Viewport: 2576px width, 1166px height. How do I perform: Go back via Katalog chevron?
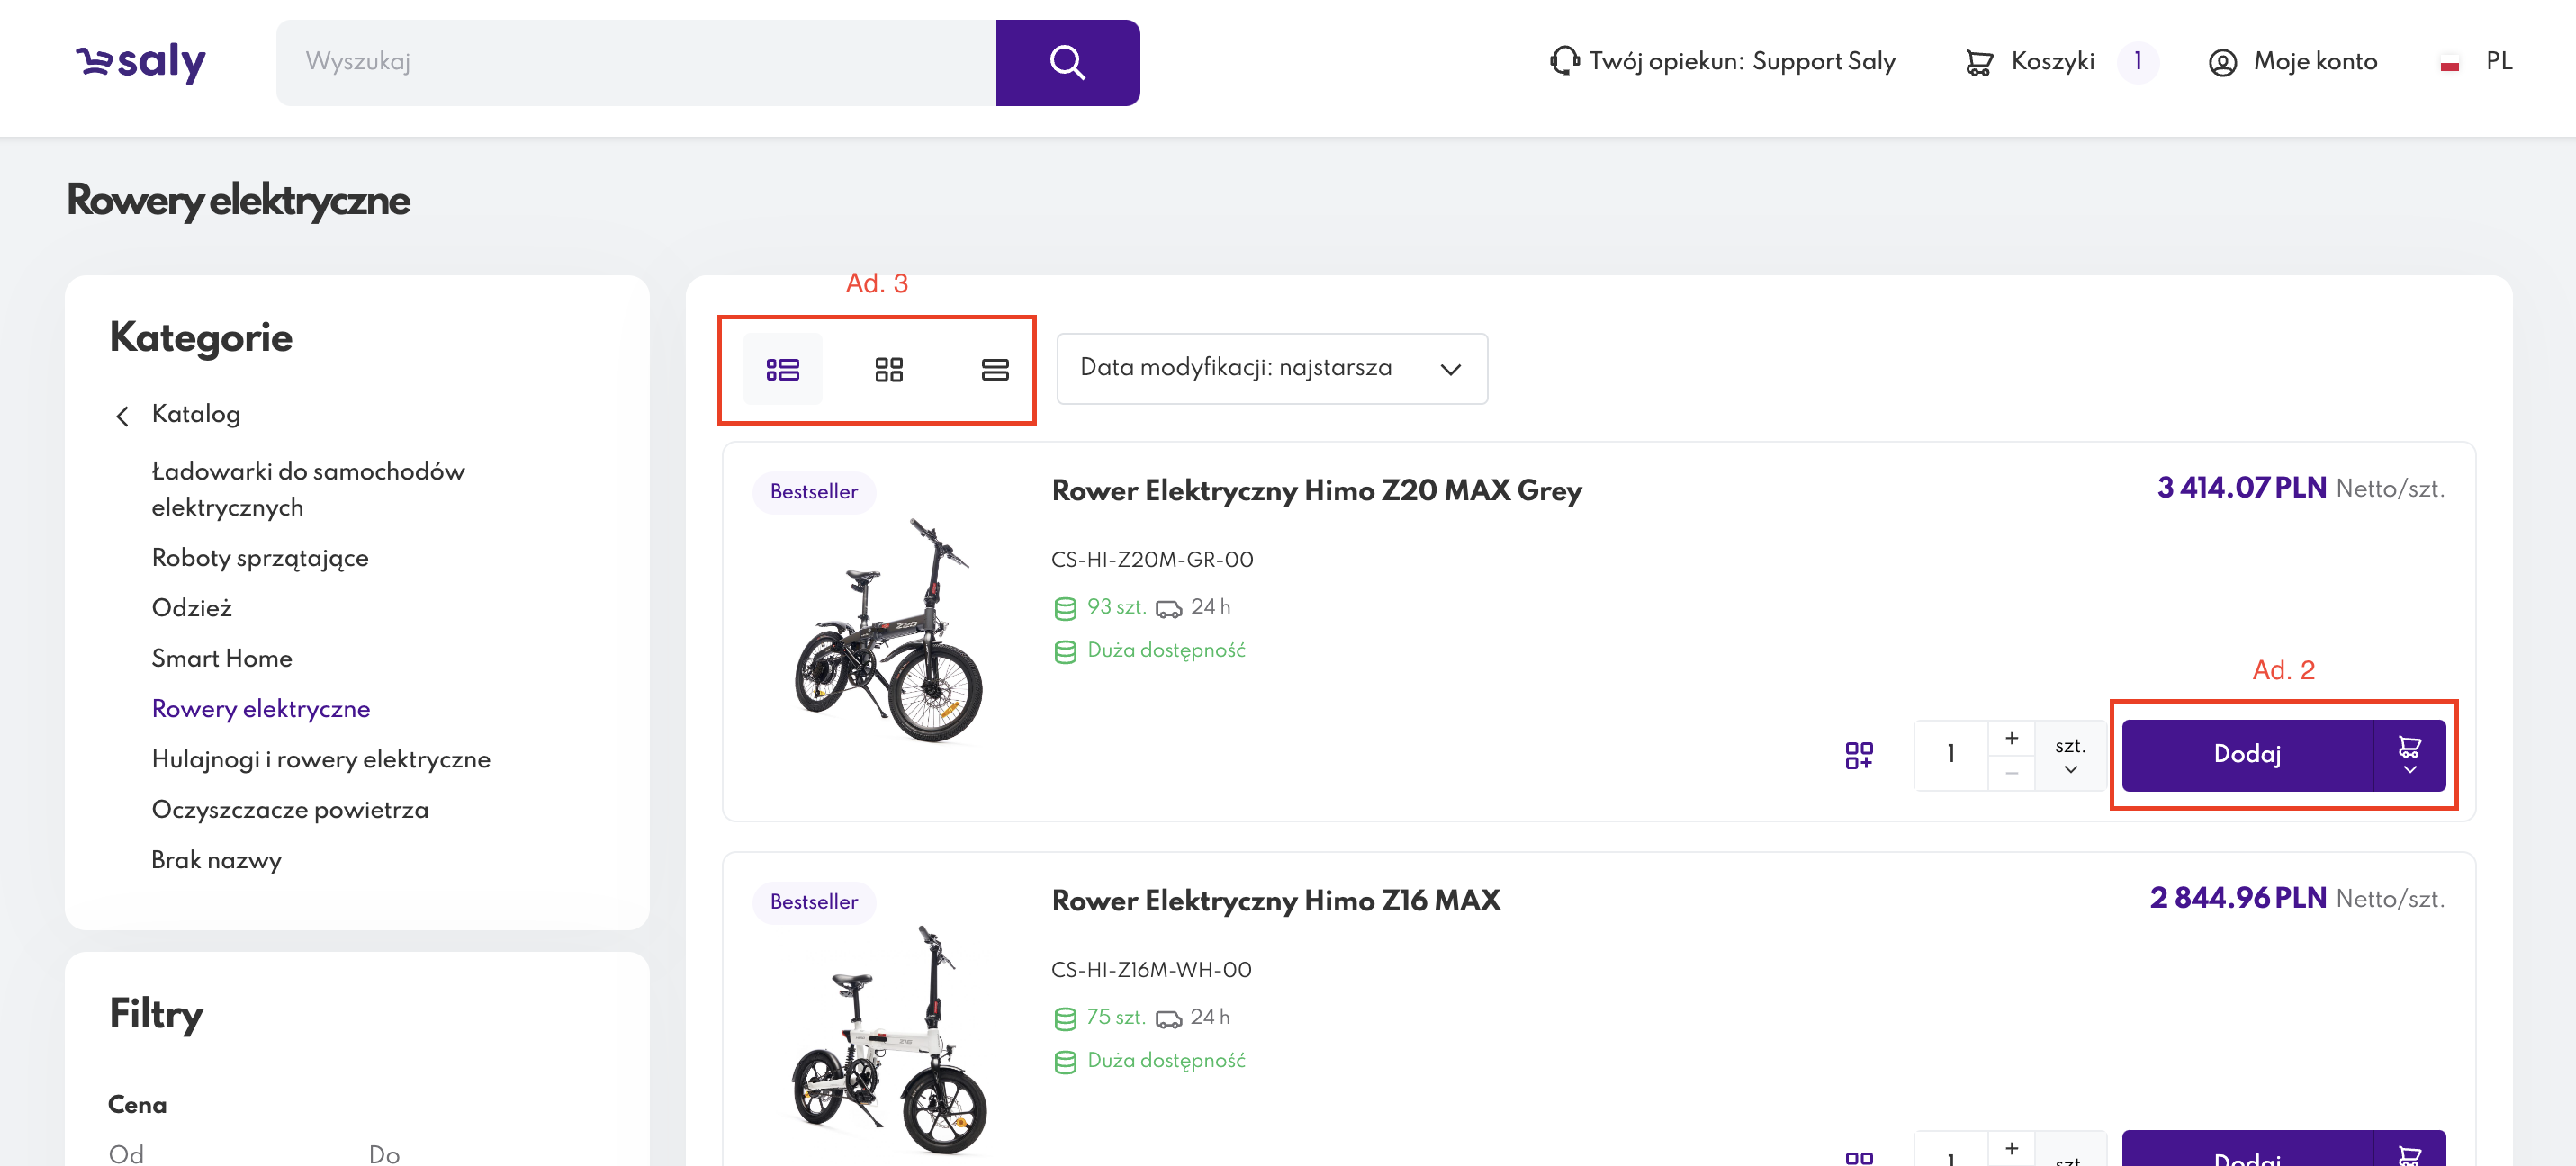pos(123,415)
